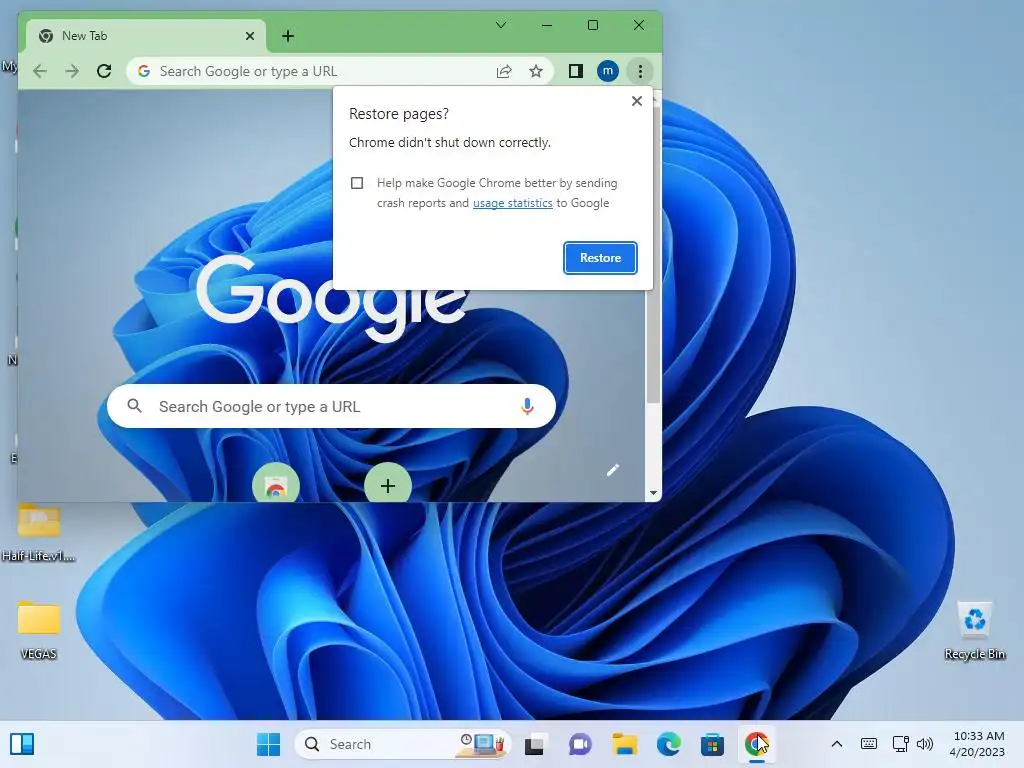
Task: Show hidden system tray icons
Action: [x=837, y=744]
